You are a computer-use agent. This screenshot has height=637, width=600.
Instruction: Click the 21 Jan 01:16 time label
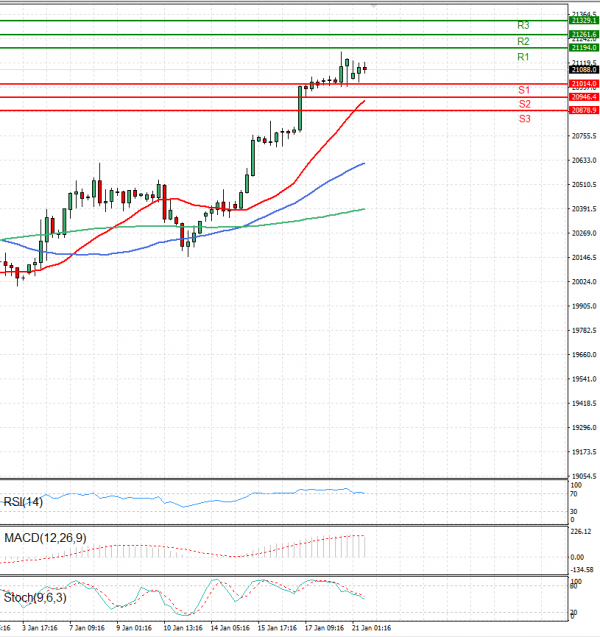tap(371, 628)
